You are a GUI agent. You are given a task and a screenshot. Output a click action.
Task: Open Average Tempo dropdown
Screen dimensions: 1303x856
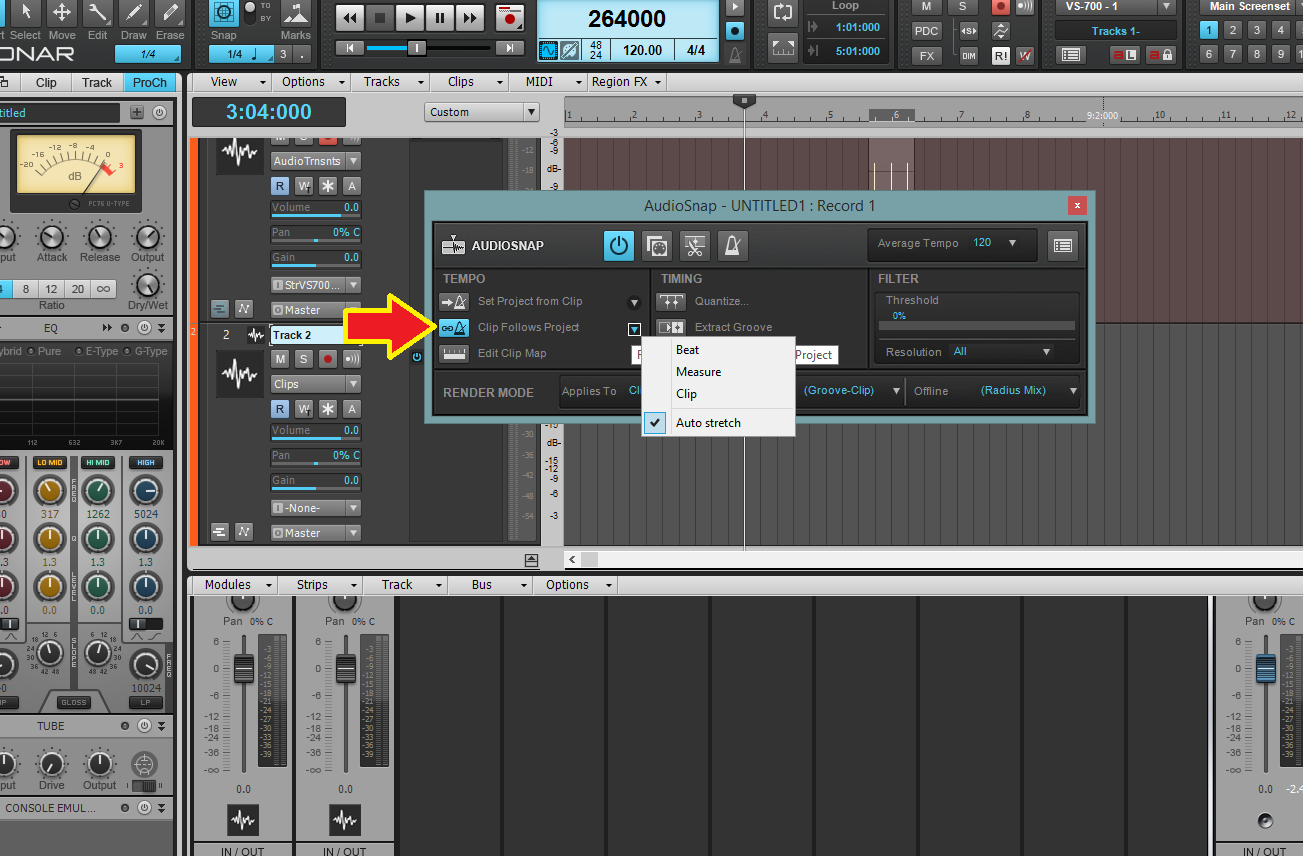pyautogui.click(x=1012, y=243)
